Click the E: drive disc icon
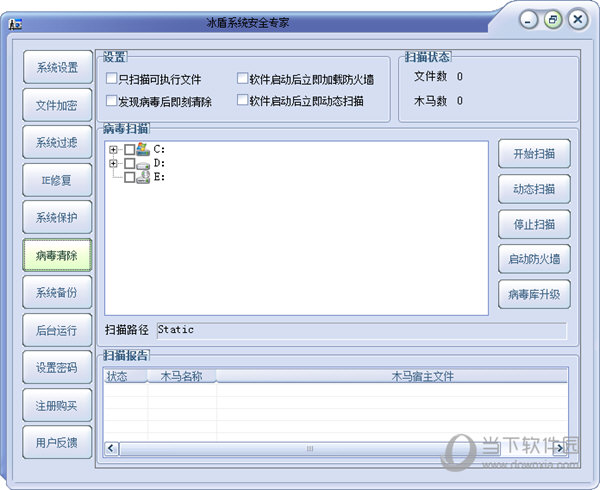The height and width of the screenshot is (490, 600). pyautogui.click(x=143, y=177)
